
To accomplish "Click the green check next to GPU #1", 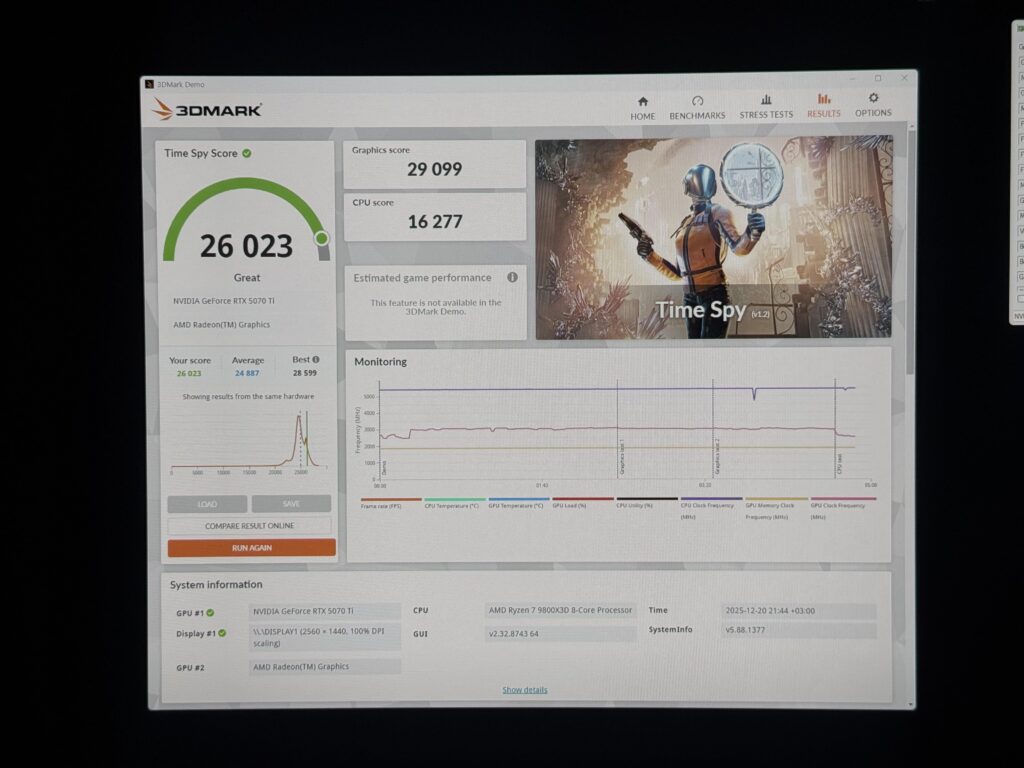I will click(x=210, y=613).
